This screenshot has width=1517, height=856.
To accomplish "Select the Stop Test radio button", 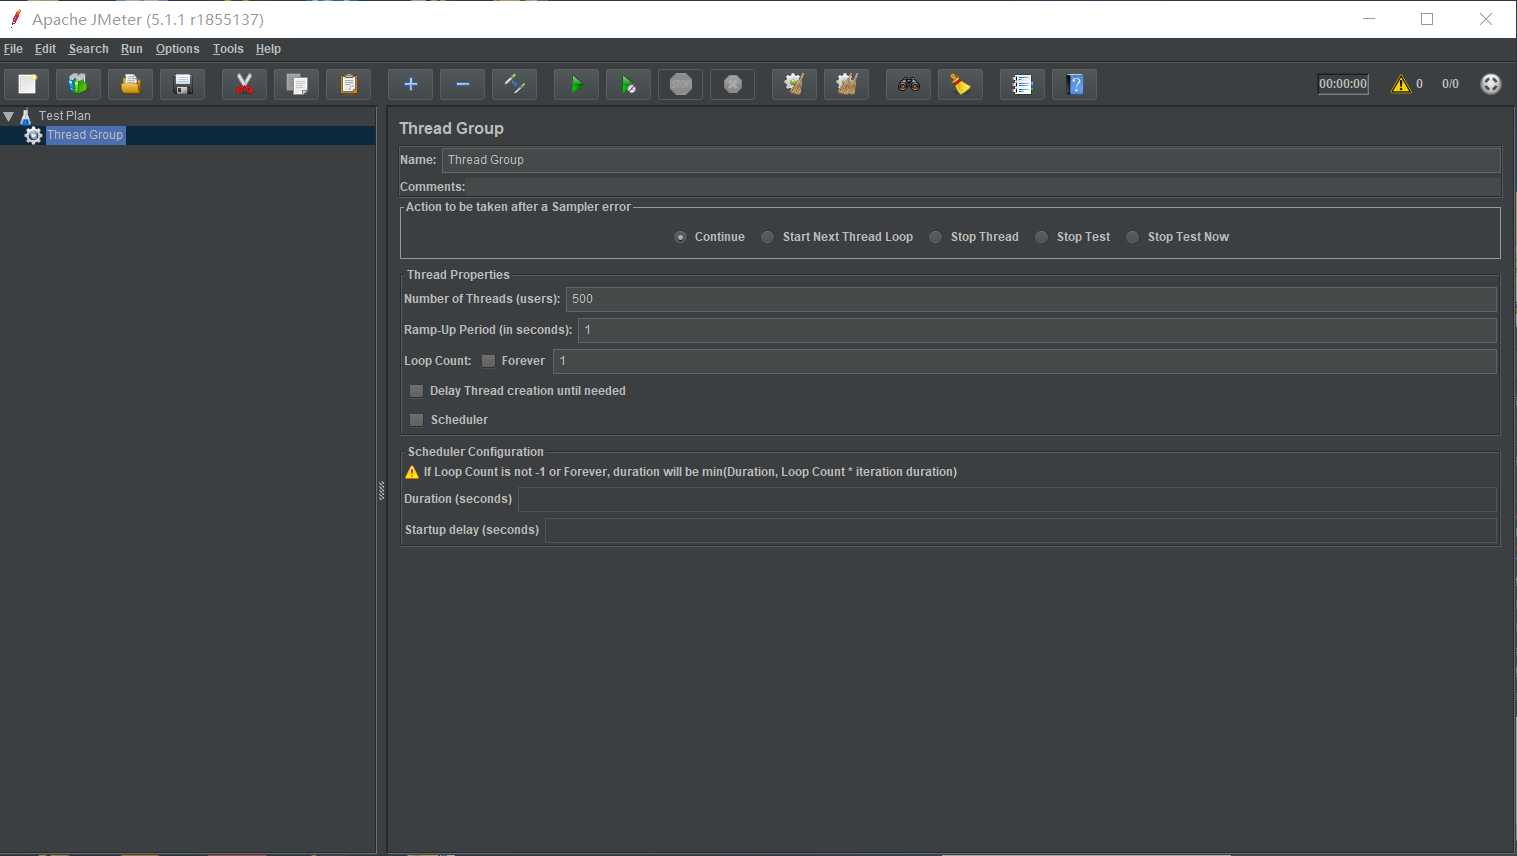I will pyautogui.click(x=1042, y=237).
